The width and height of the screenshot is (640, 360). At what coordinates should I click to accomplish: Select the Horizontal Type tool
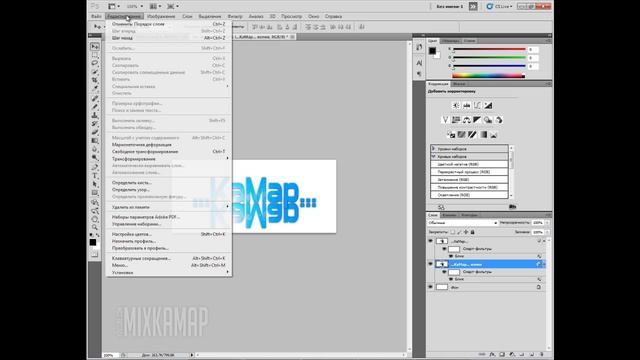[95, 176]
